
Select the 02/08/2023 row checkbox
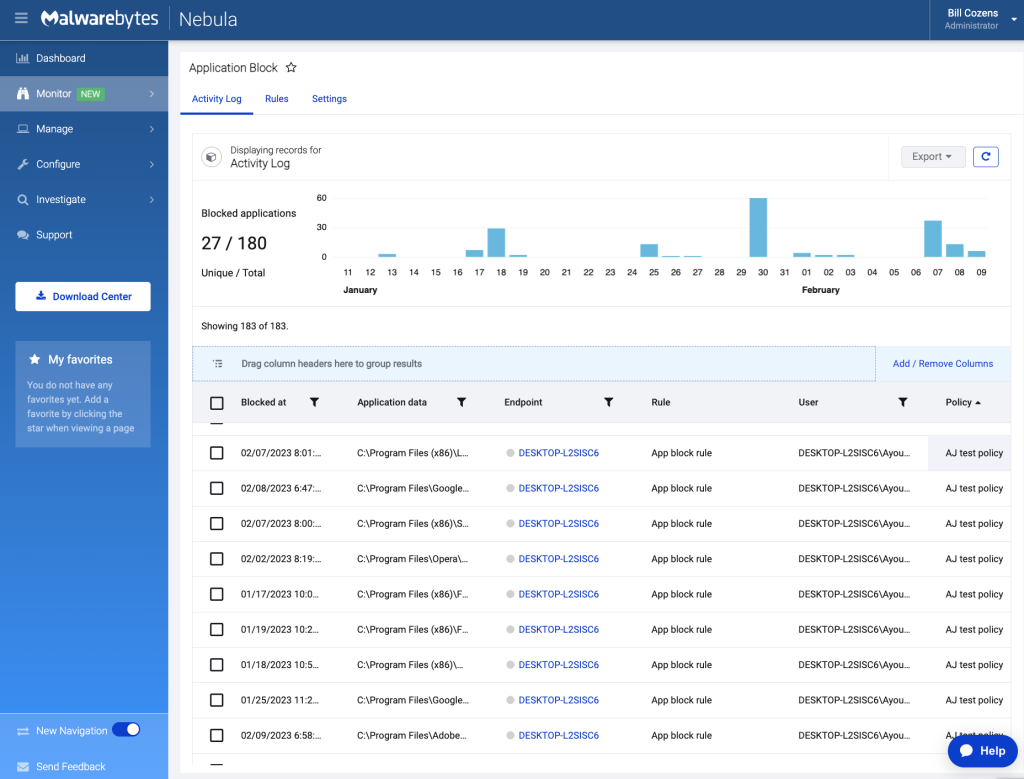click(217, 488)
